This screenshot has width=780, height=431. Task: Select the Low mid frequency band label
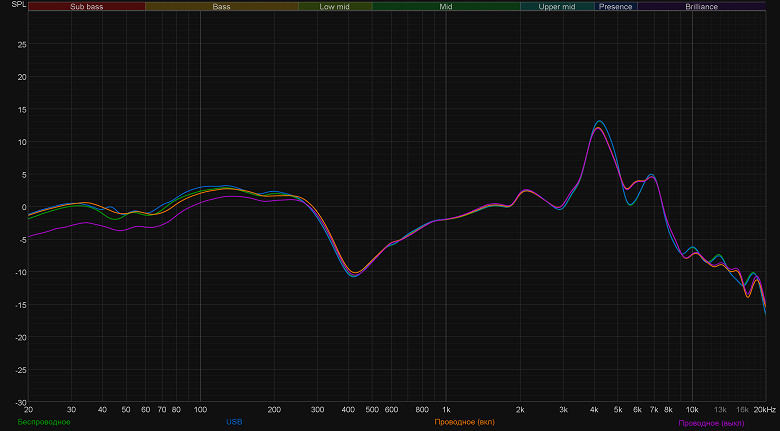[335, 6]
